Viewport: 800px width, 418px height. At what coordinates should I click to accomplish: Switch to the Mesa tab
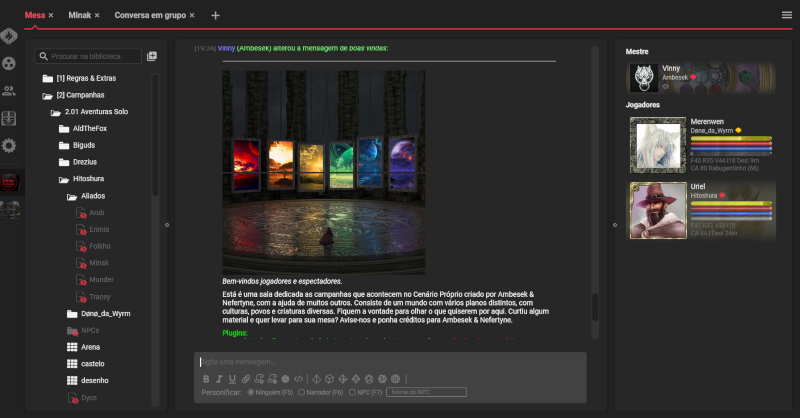[x=35, y=15]
